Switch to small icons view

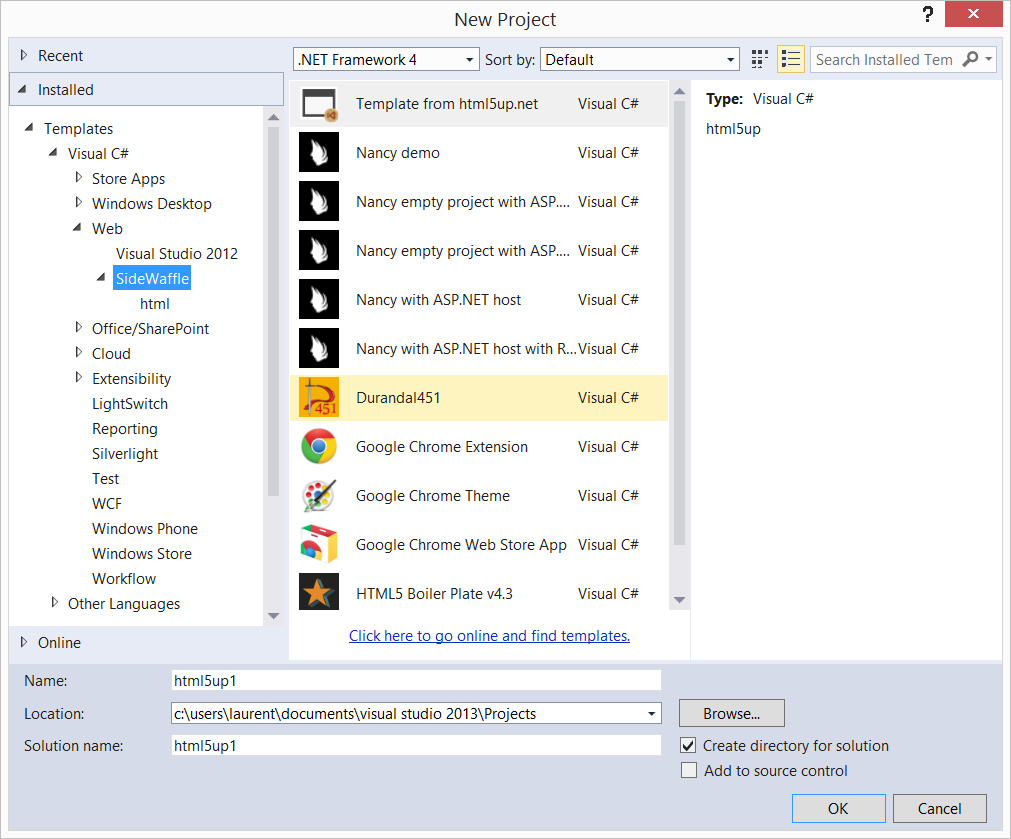(x=760, y=59)
